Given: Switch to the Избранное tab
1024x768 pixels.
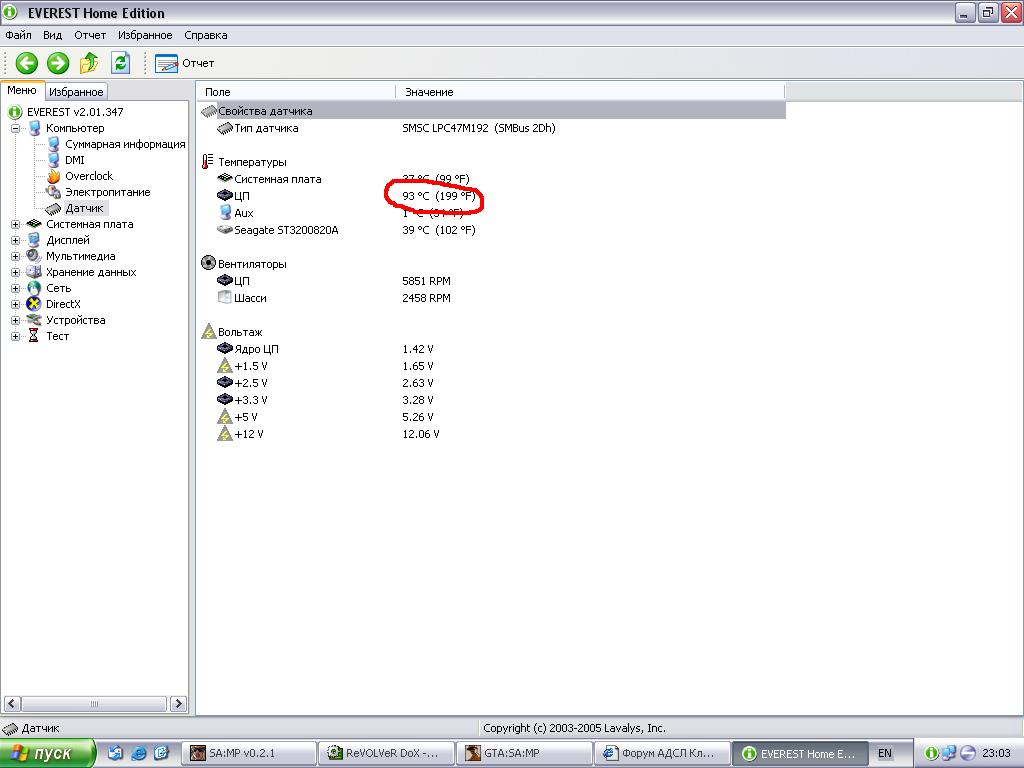Looking at the screenshot, I should (x=76, y=91).
